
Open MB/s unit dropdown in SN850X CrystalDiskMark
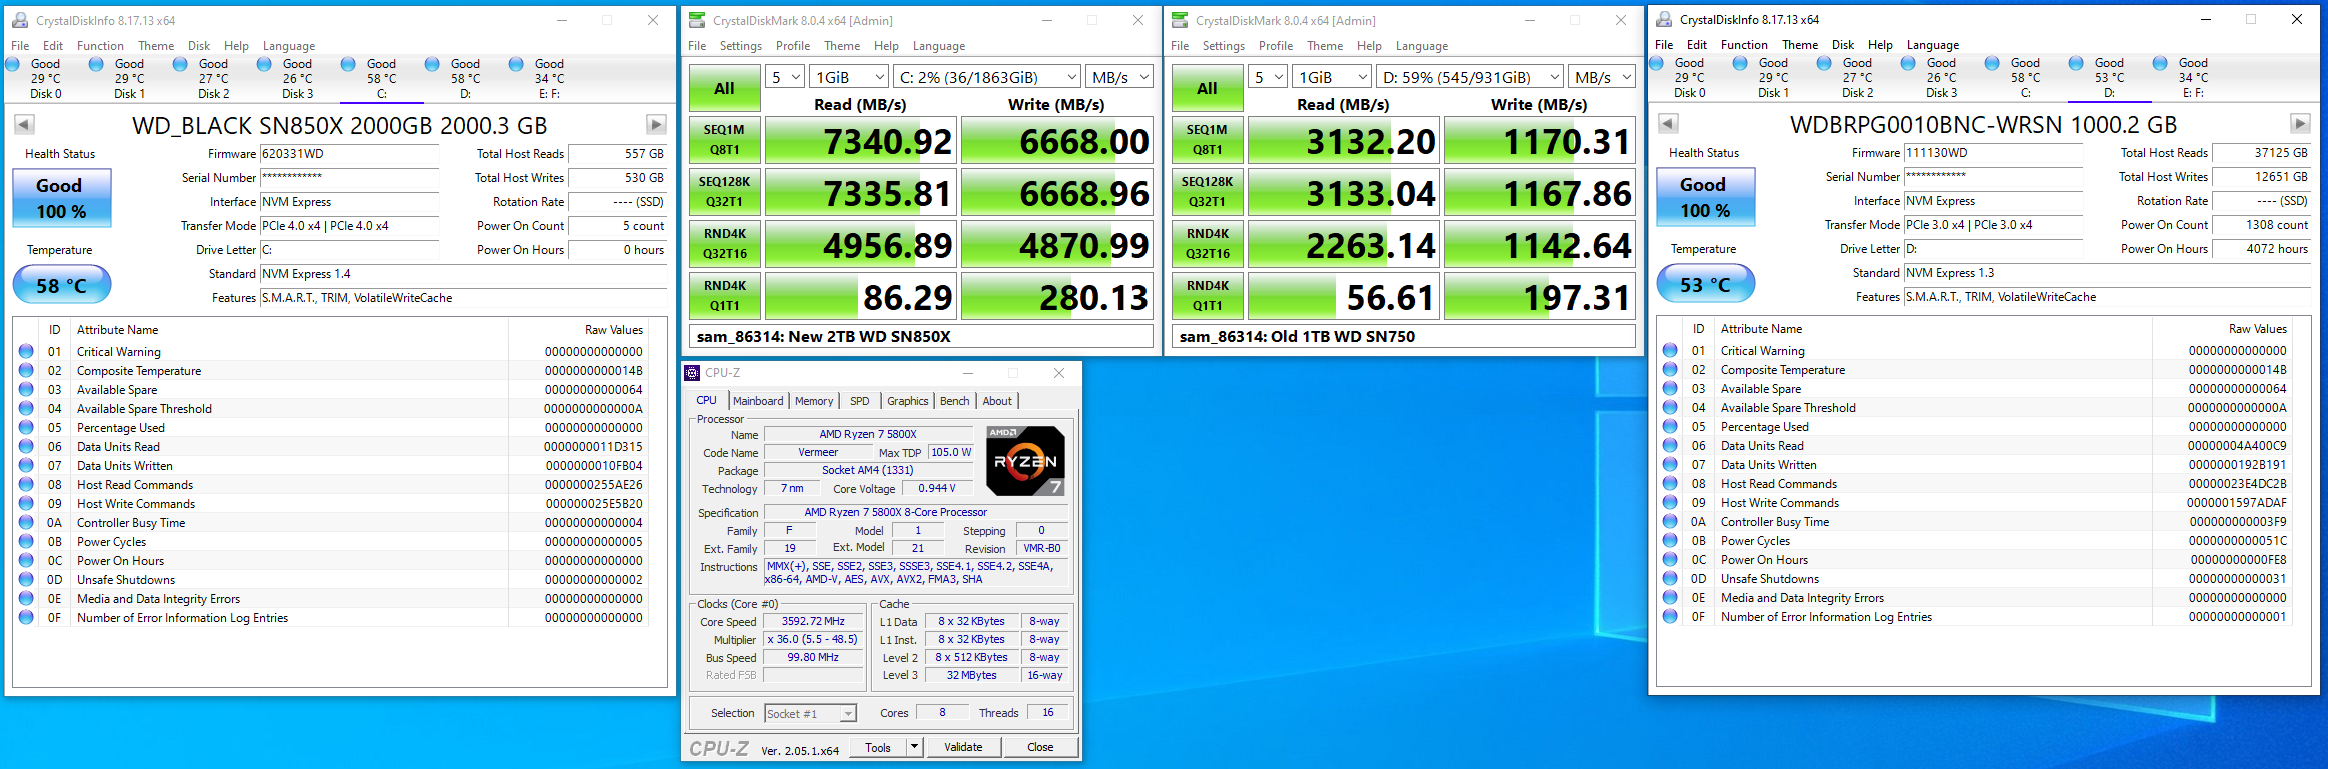[x=1119, y=77]
